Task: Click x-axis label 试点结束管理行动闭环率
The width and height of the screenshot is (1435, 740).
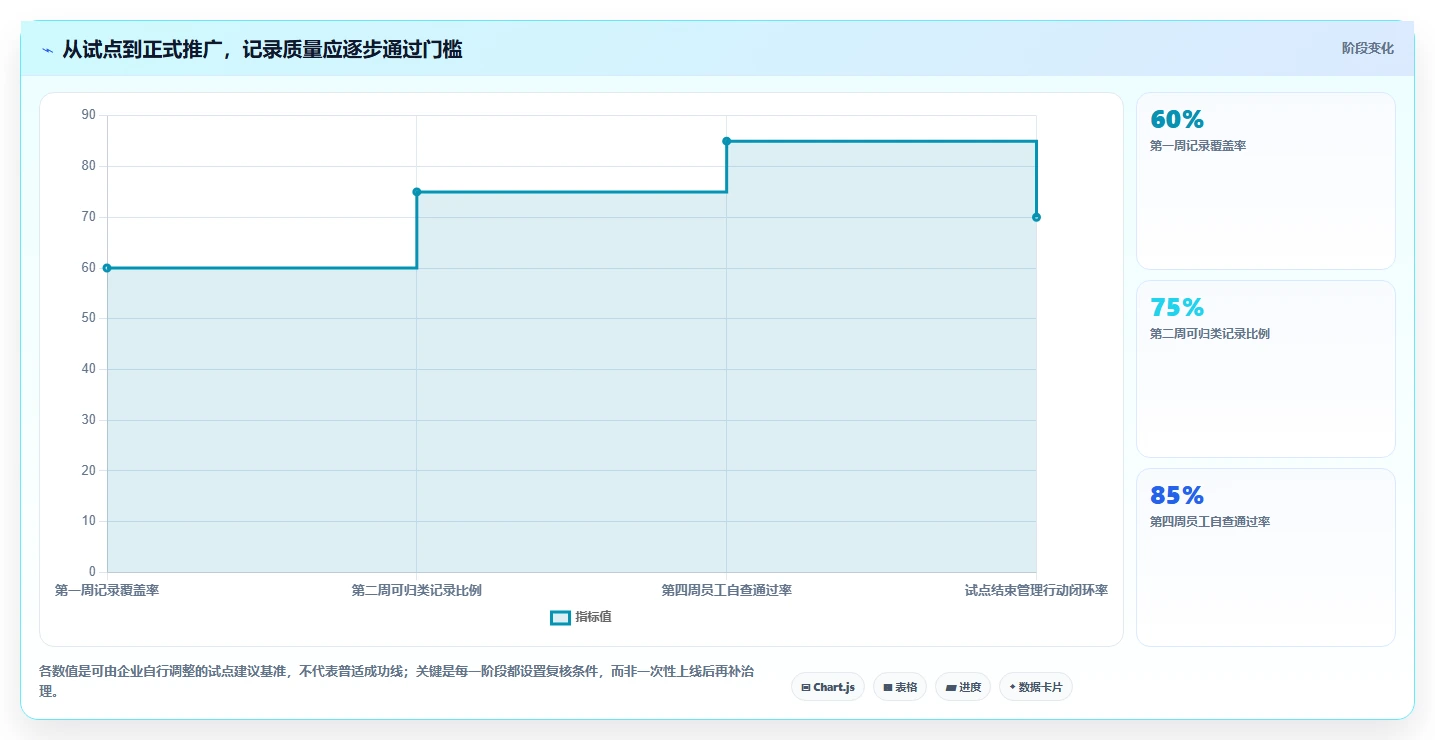Action: click(x=1036, y=591)
